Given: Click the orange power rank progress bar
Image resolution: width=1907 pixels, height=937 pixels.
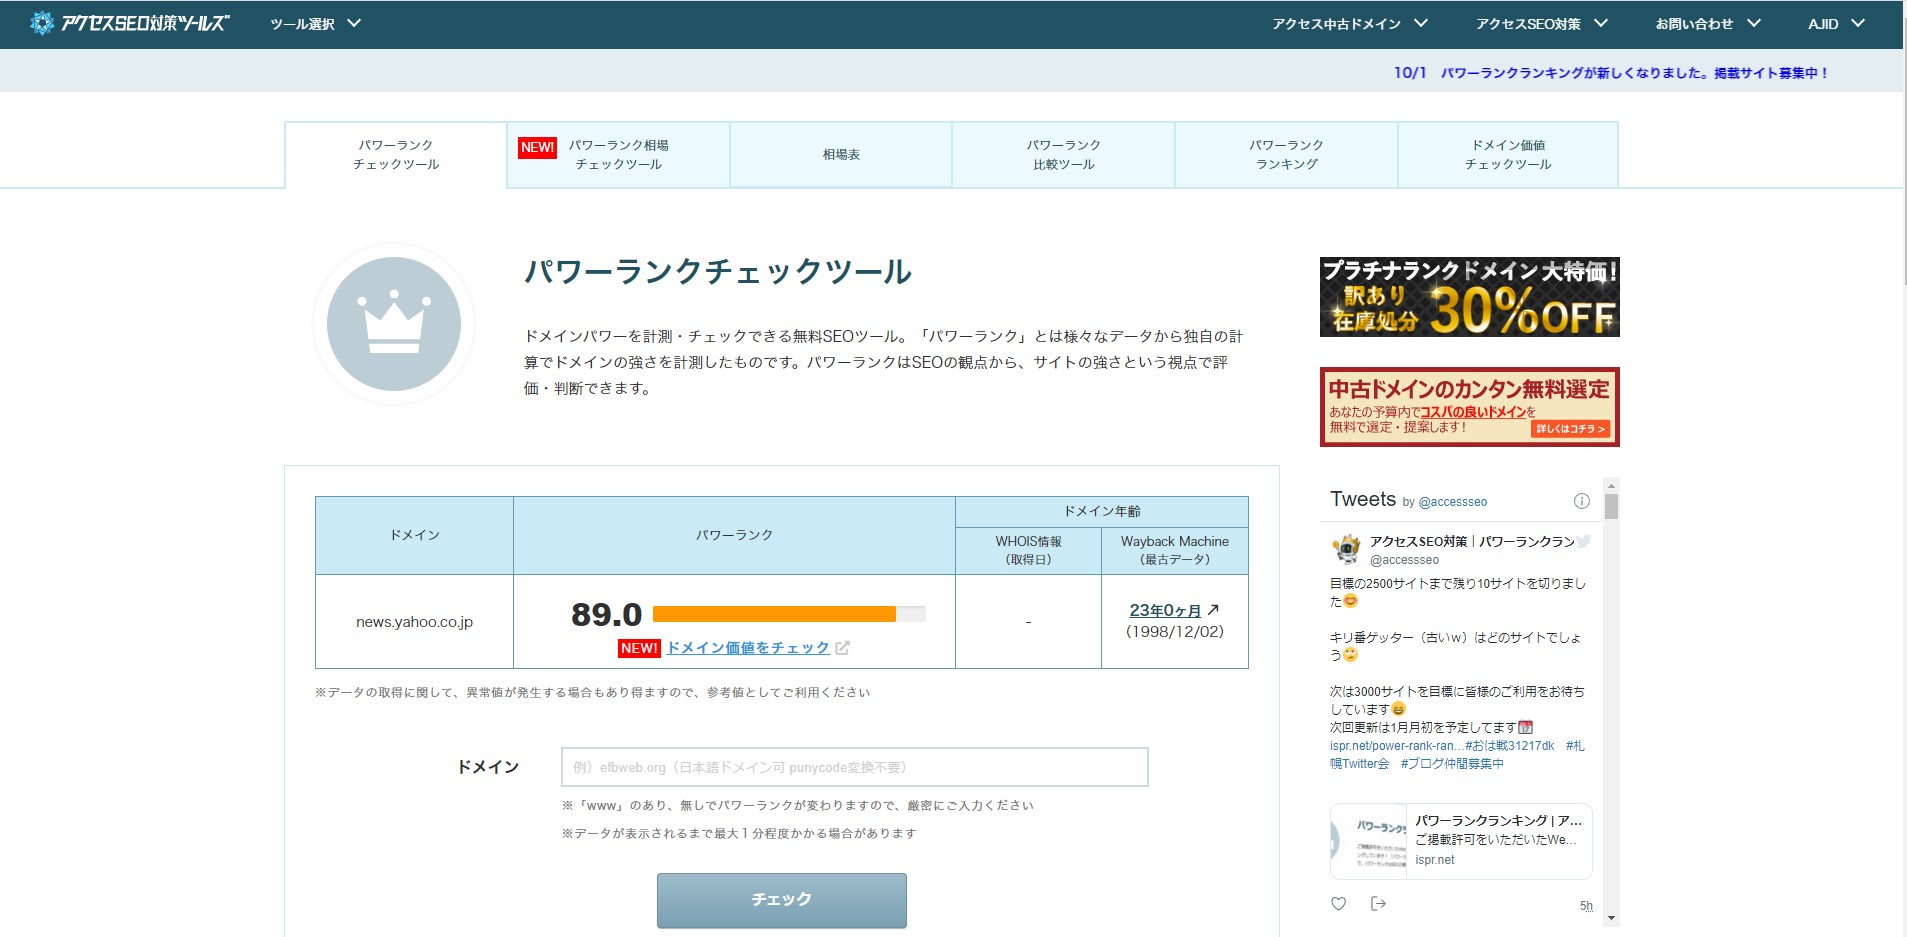Looking at the screenshot, I should tap(774, 614).
